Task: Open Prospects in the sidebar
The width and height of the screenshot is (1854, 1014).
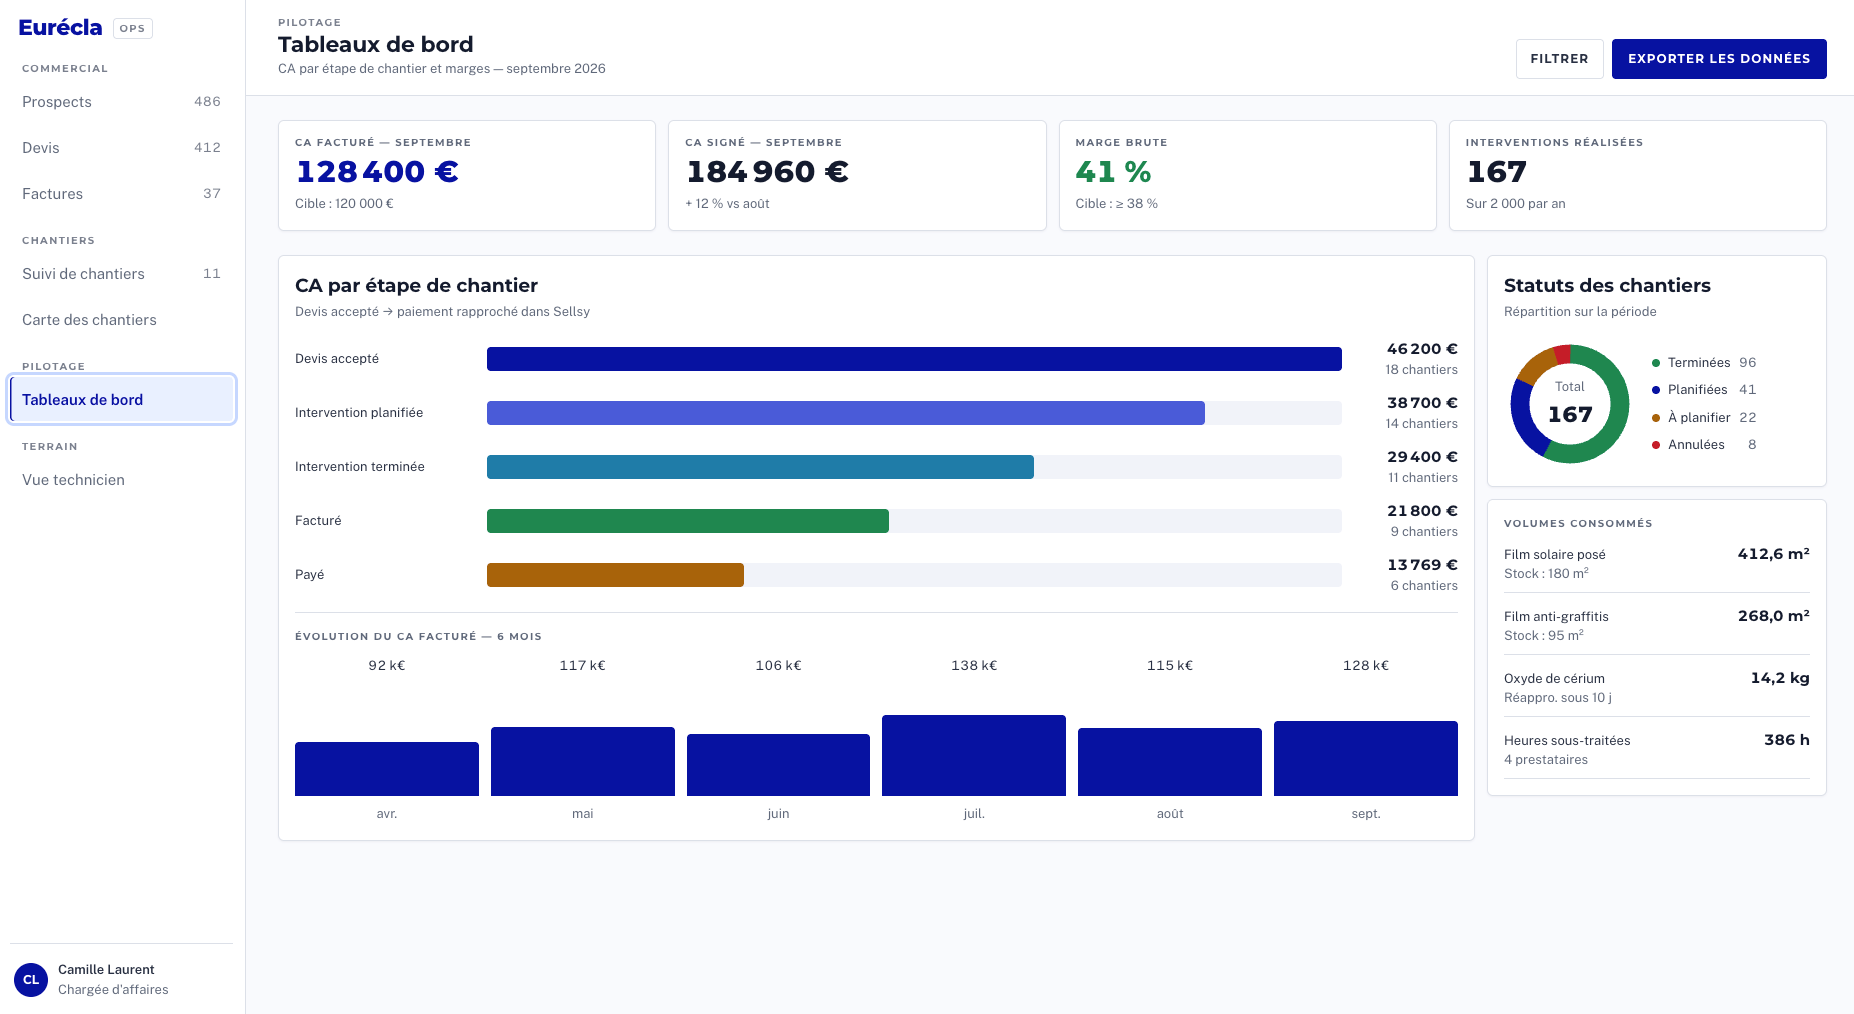Action: pos(122,102)
